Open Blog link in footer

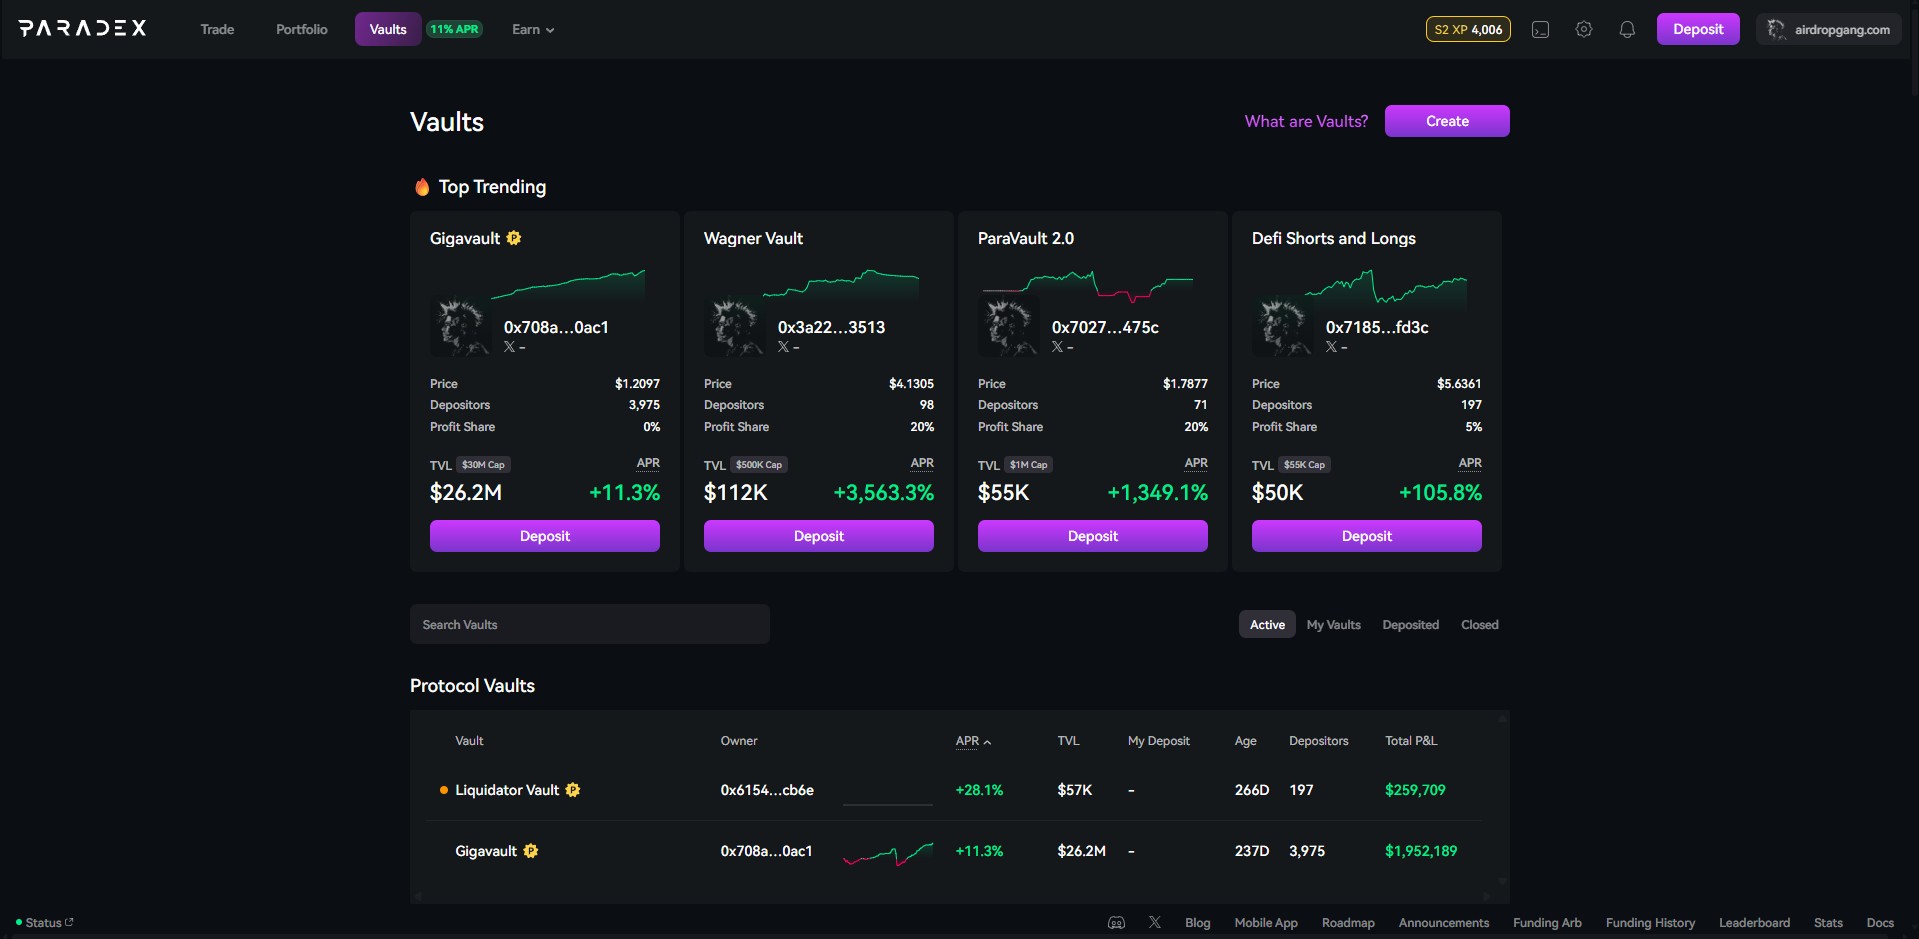pyautogui.click(x=1198, y=923)
